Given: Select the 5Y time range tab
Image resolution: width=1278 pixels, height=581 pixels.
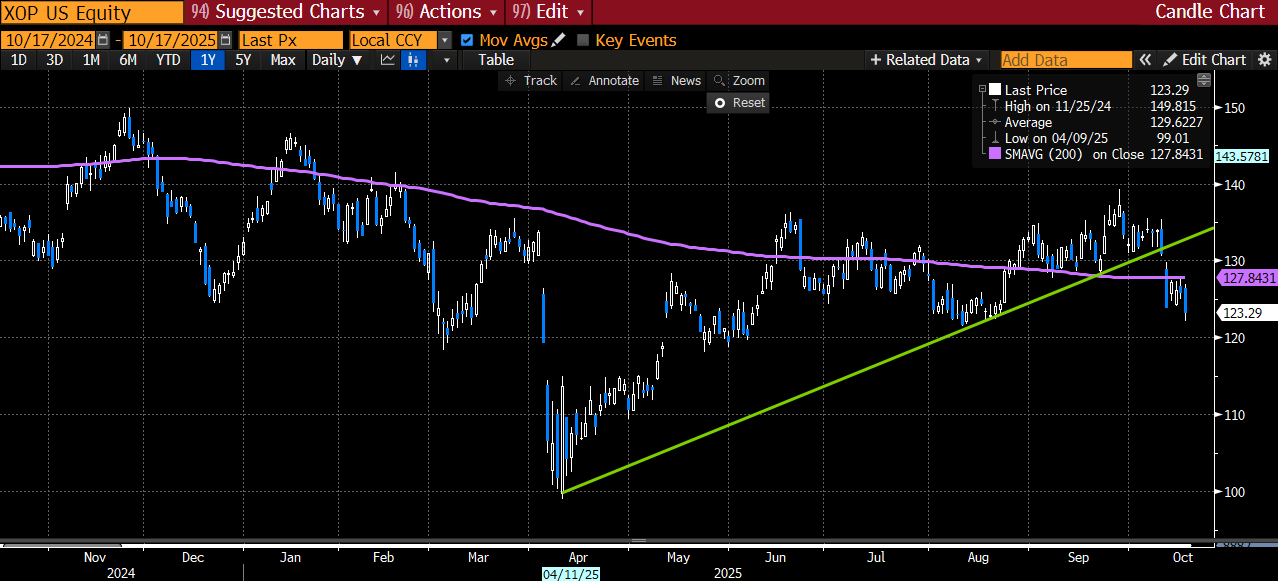Looking at the screenshot, I should tap(244, 60).
